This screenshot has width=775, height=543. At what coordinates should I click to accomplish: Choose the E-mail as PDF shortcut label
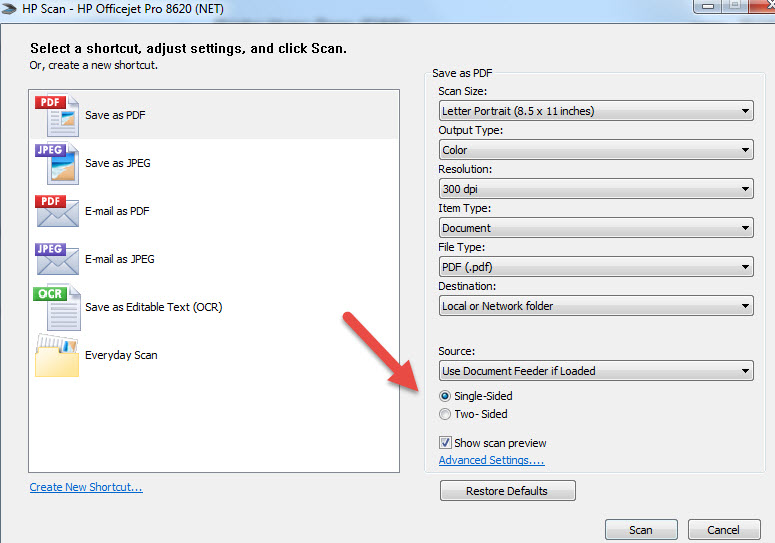pyautogui.click(x=117, y=211)
